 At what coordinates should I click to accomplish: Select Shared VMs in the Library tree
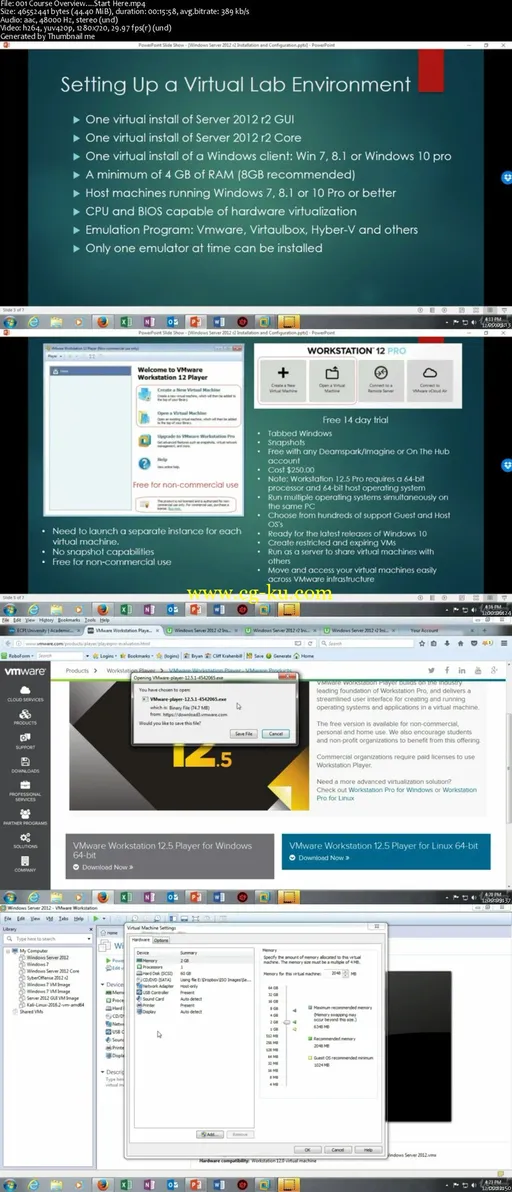[x=27, y=1010]
